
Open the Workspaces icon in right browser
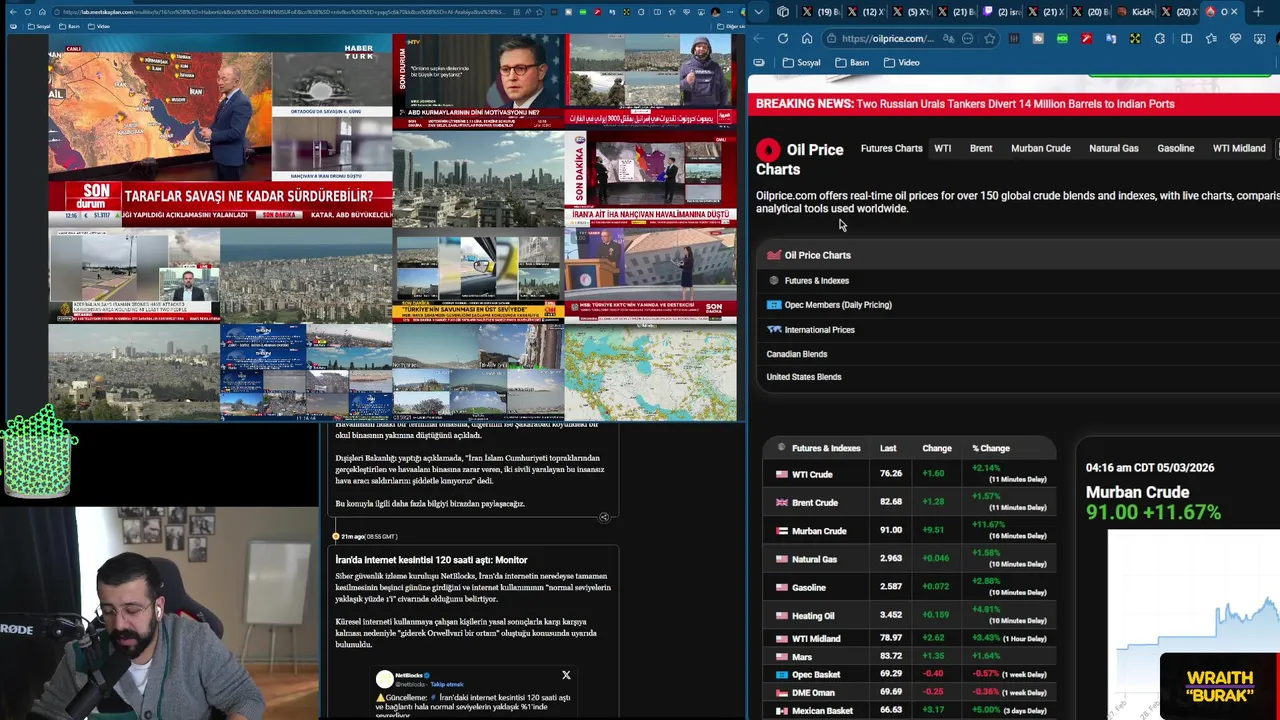click(783, 12)
